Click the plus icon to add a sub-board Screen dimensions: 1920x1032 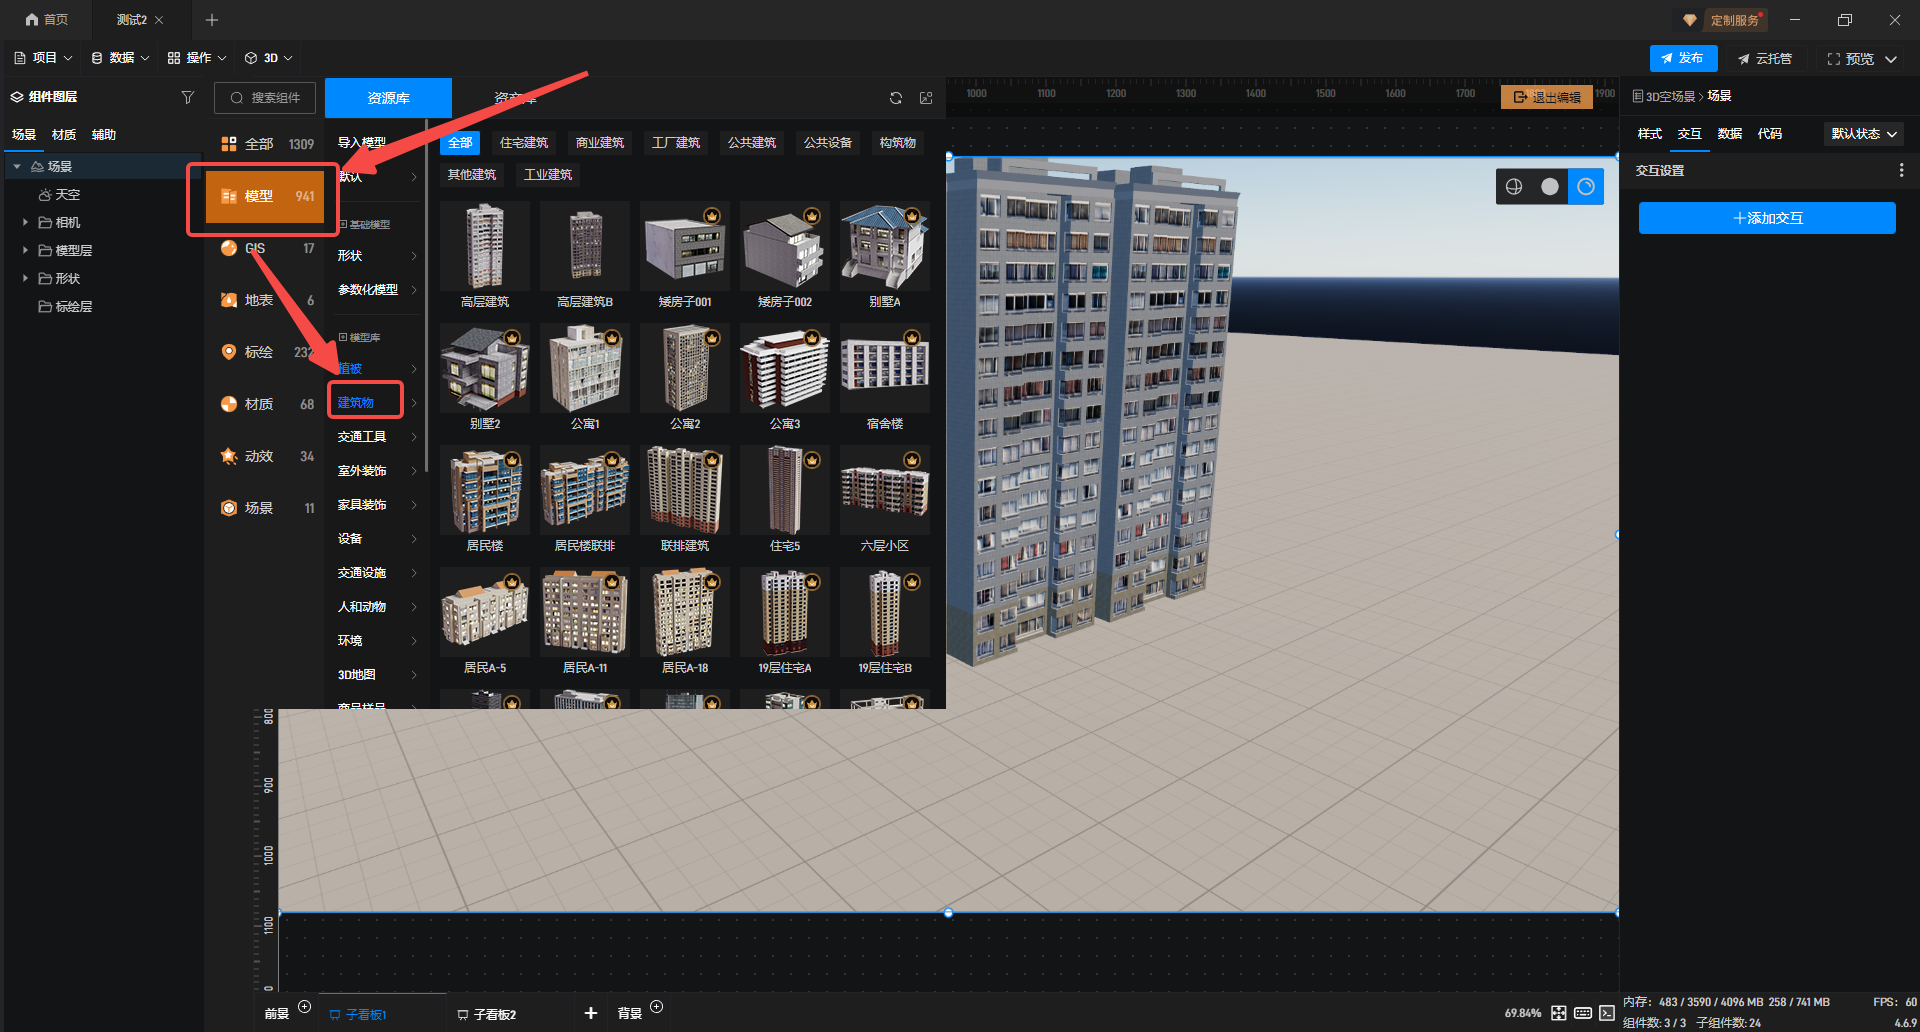[591, 1013]
